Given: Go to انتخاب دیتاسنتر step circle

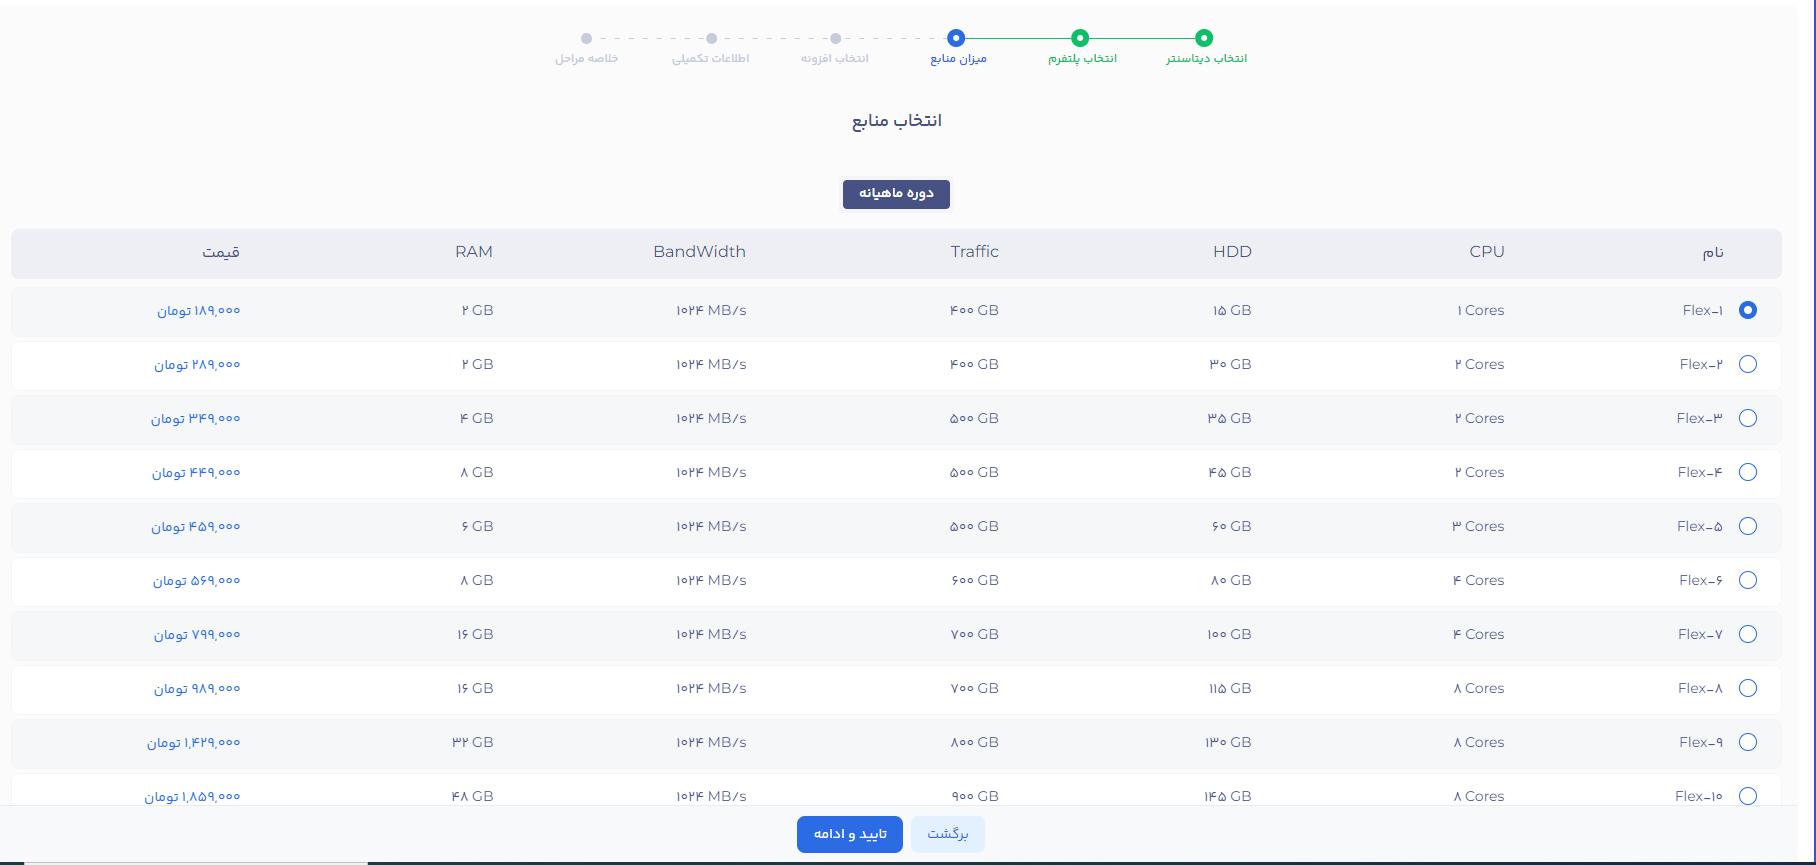Looking at the screenshot, I should pyautogui.click(x=1204, y=38).
